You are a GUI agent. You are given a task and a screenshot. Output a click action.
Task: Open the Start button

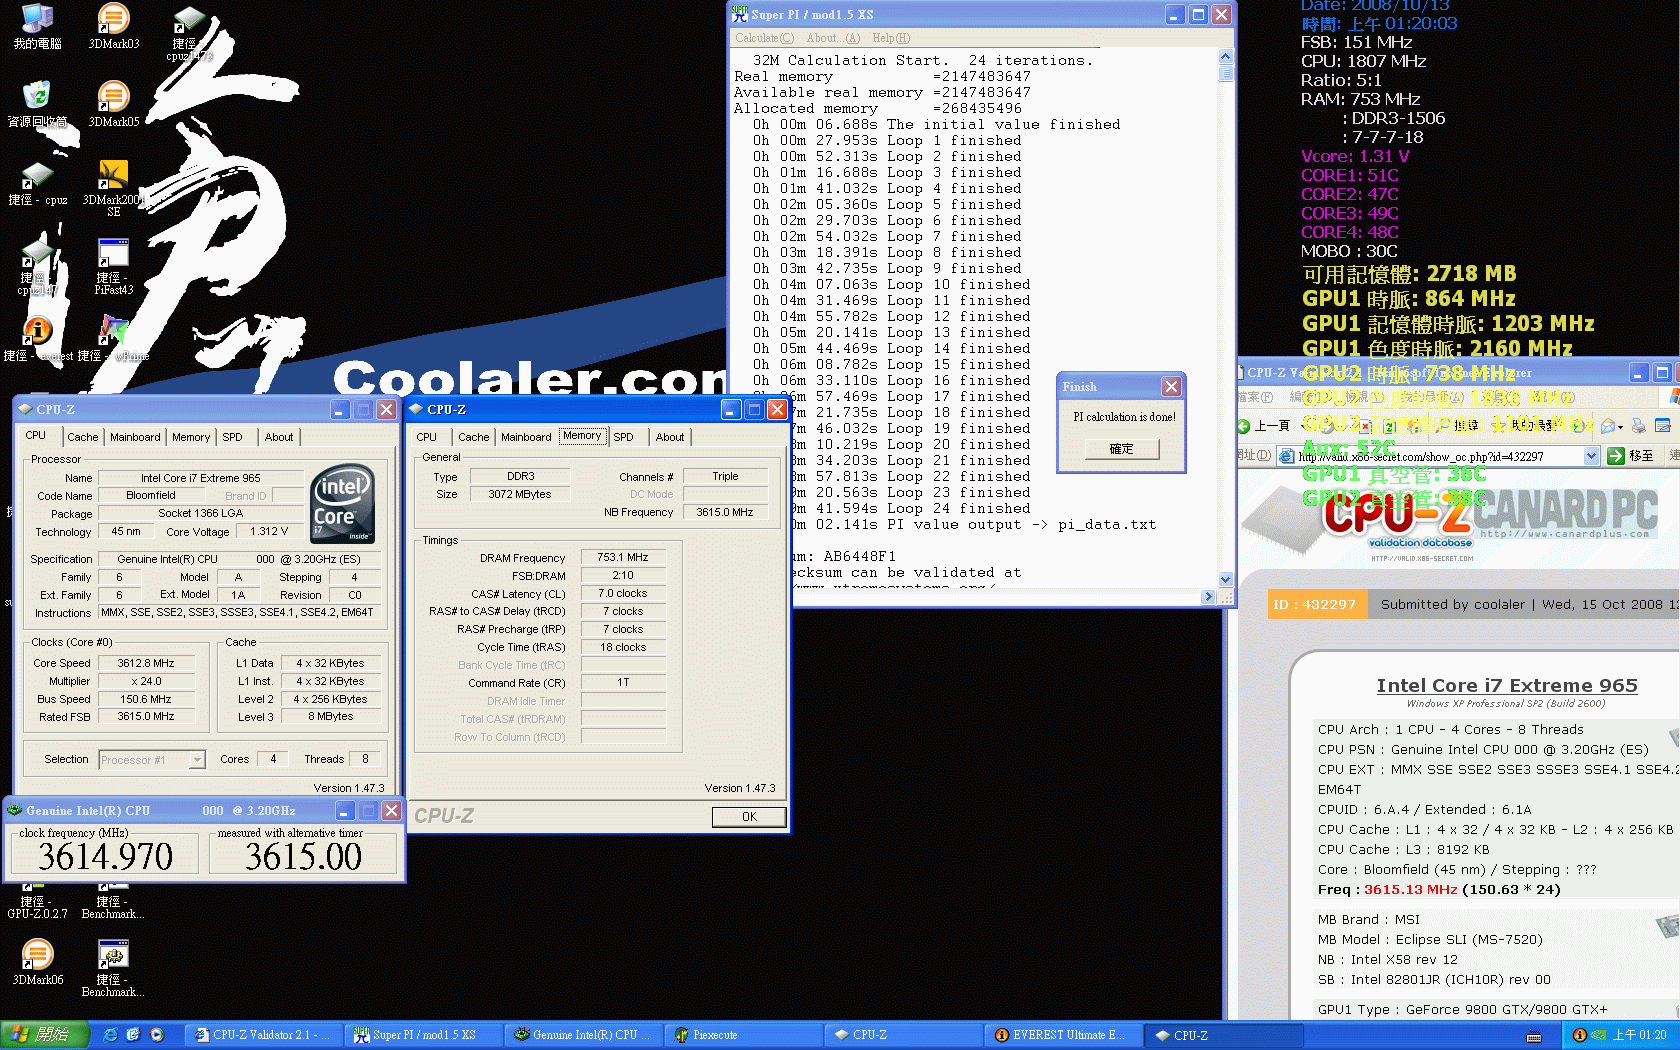45,1035
